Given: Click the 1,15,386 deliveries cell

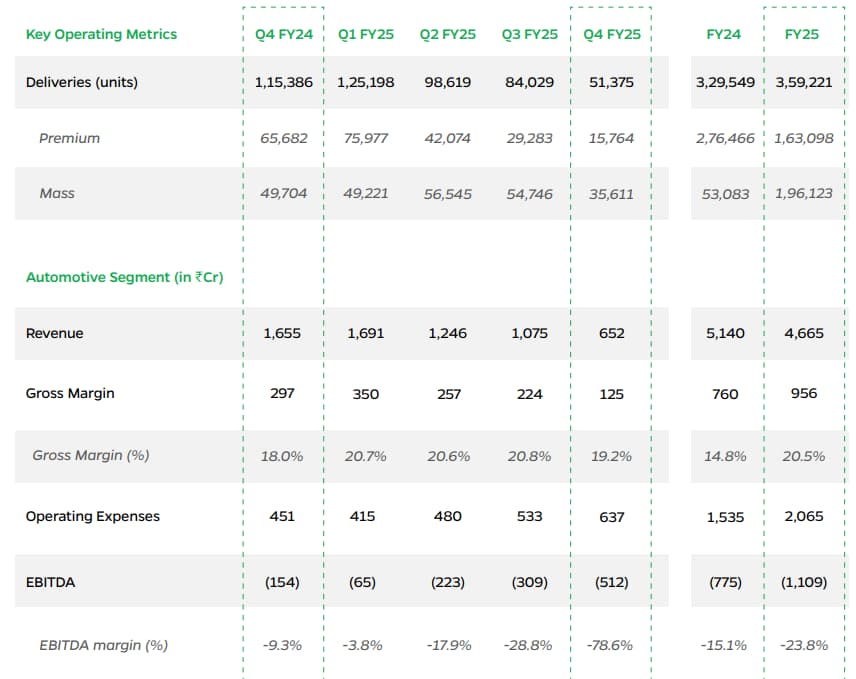Looking at the screenshot, I should pos(284,82).
